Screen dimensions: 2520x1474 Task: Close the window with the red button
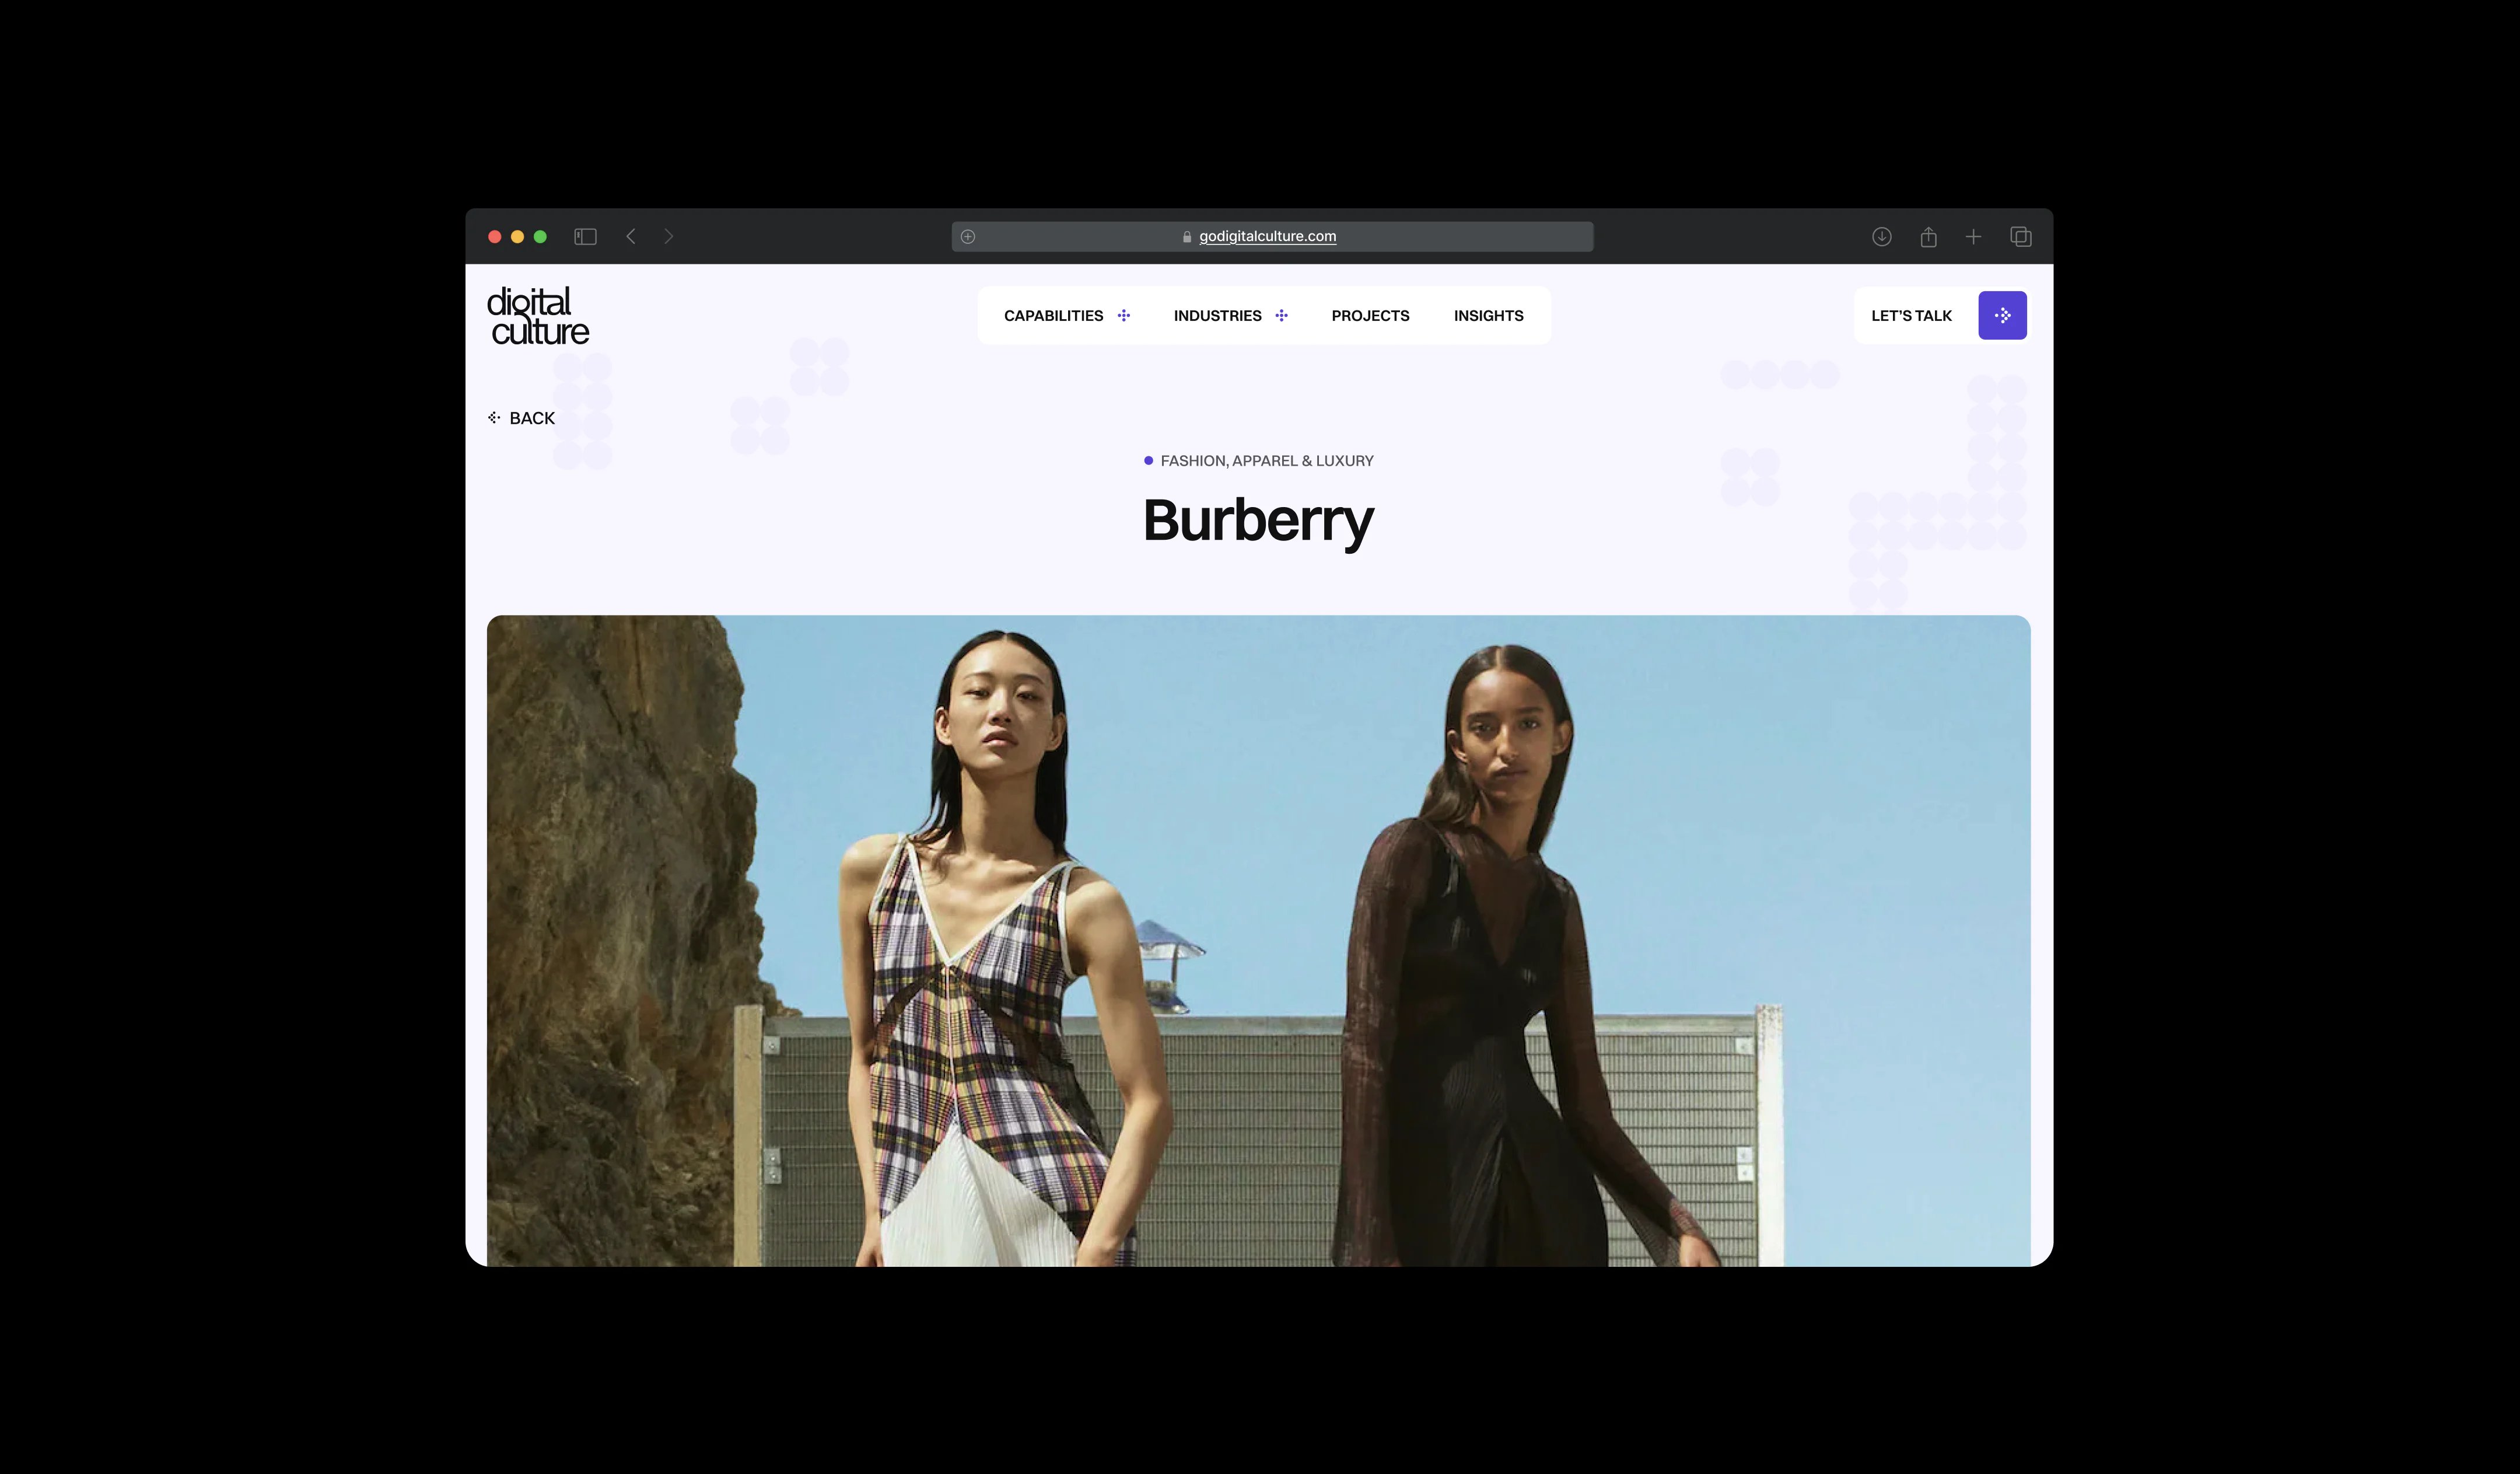[x=494, y=237]
